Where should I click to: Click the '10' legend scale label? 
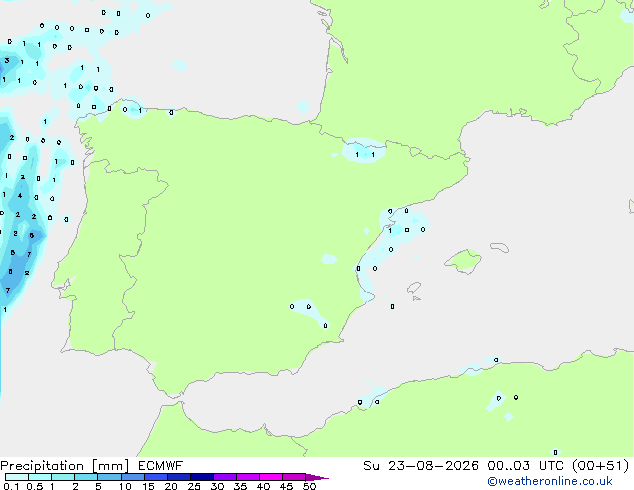point(125,486)
